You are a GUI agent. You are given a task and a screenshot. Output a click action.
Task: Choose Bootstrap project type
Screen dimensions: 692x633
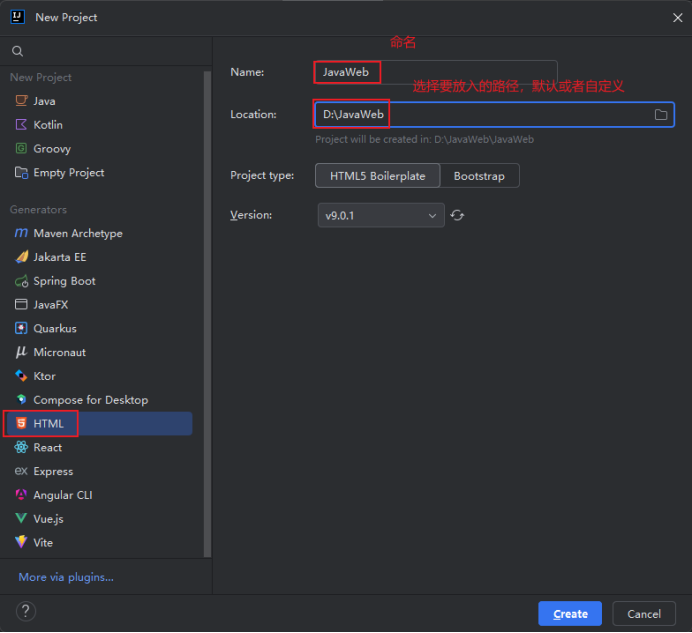479,176
